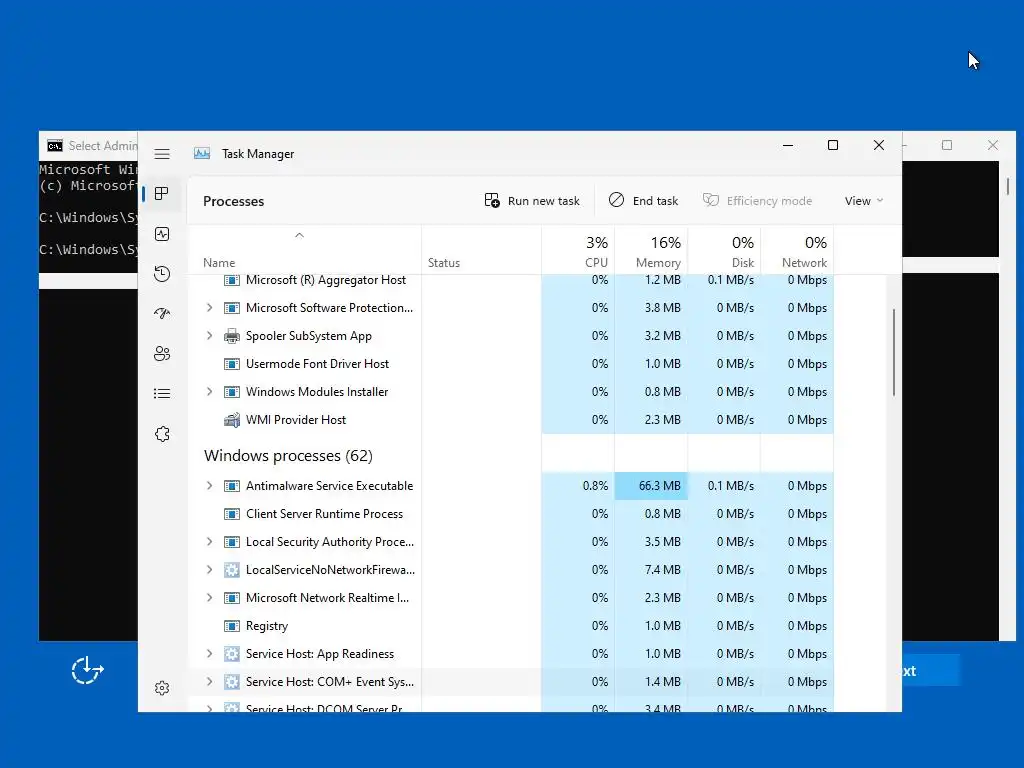Switch to the Processes page icon
1024x768 pixels.
coord(162,194)
